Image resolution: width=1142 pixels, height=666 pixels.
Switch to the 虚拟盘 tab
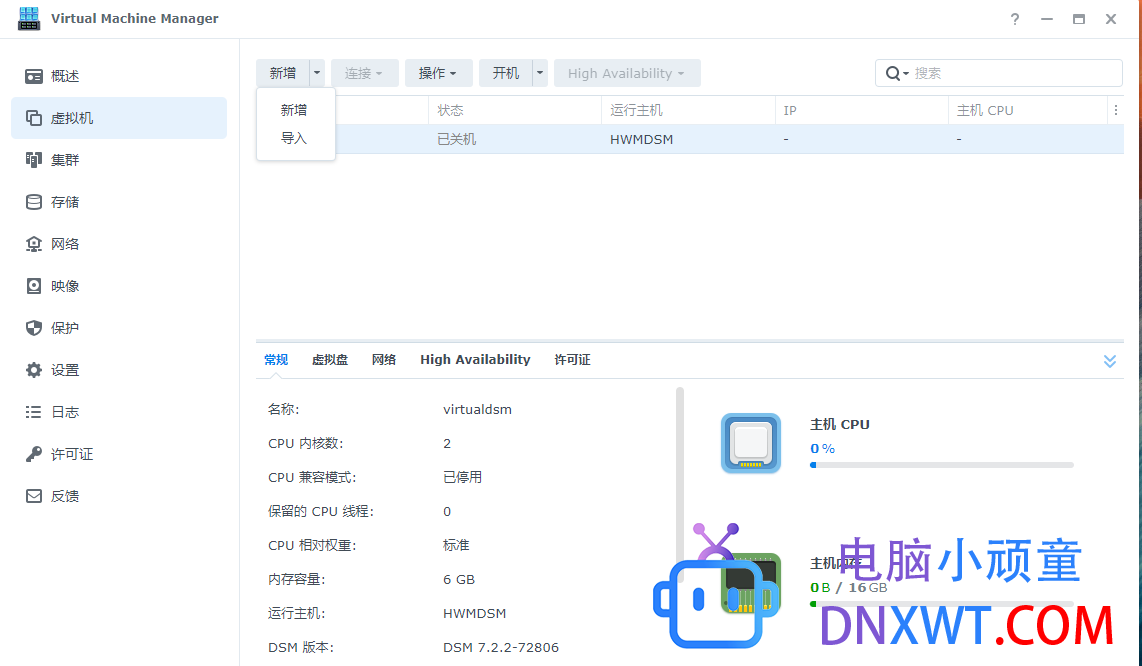(x=330, y=359)
